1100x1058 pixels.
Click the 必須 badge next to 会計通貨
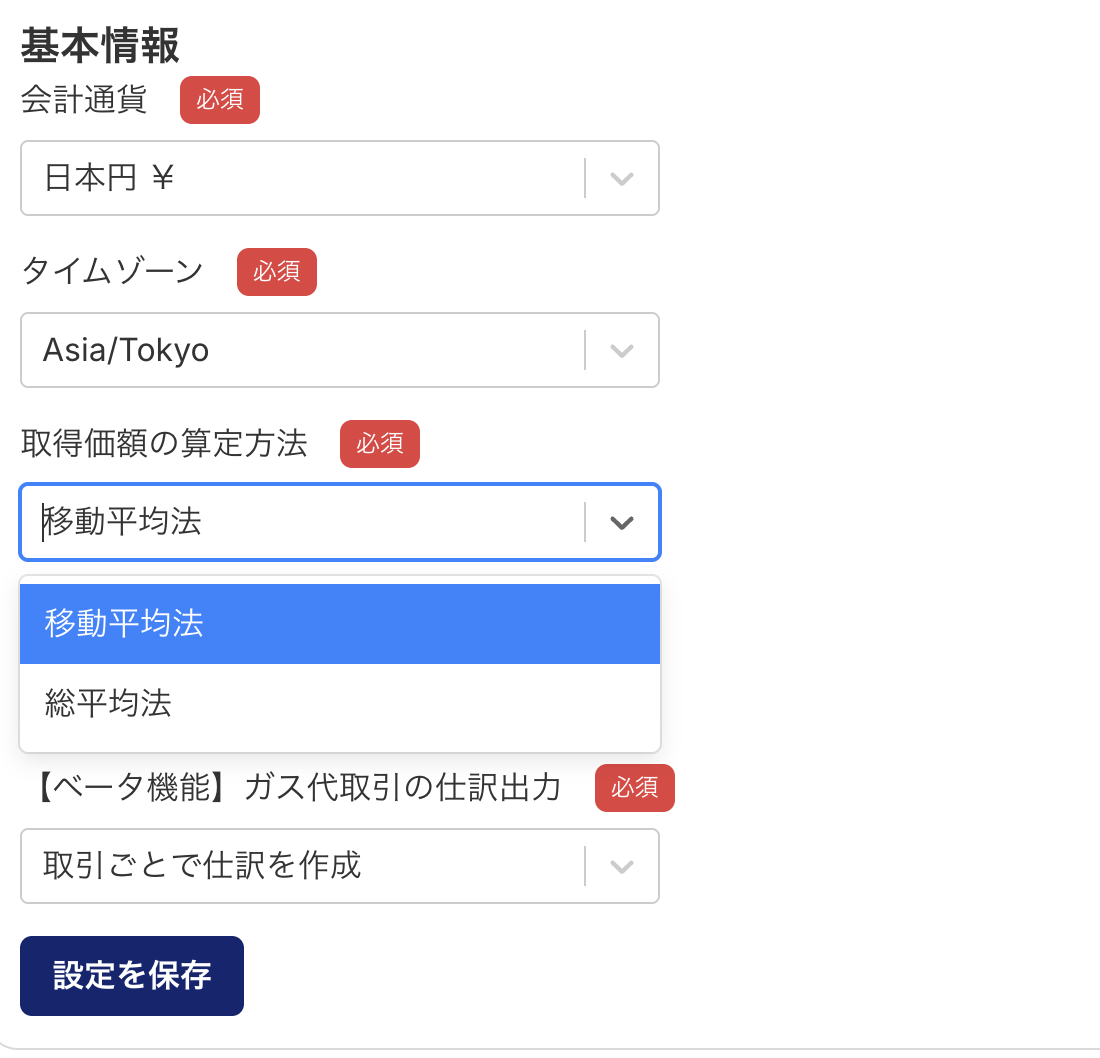click(x=220, y=100)
